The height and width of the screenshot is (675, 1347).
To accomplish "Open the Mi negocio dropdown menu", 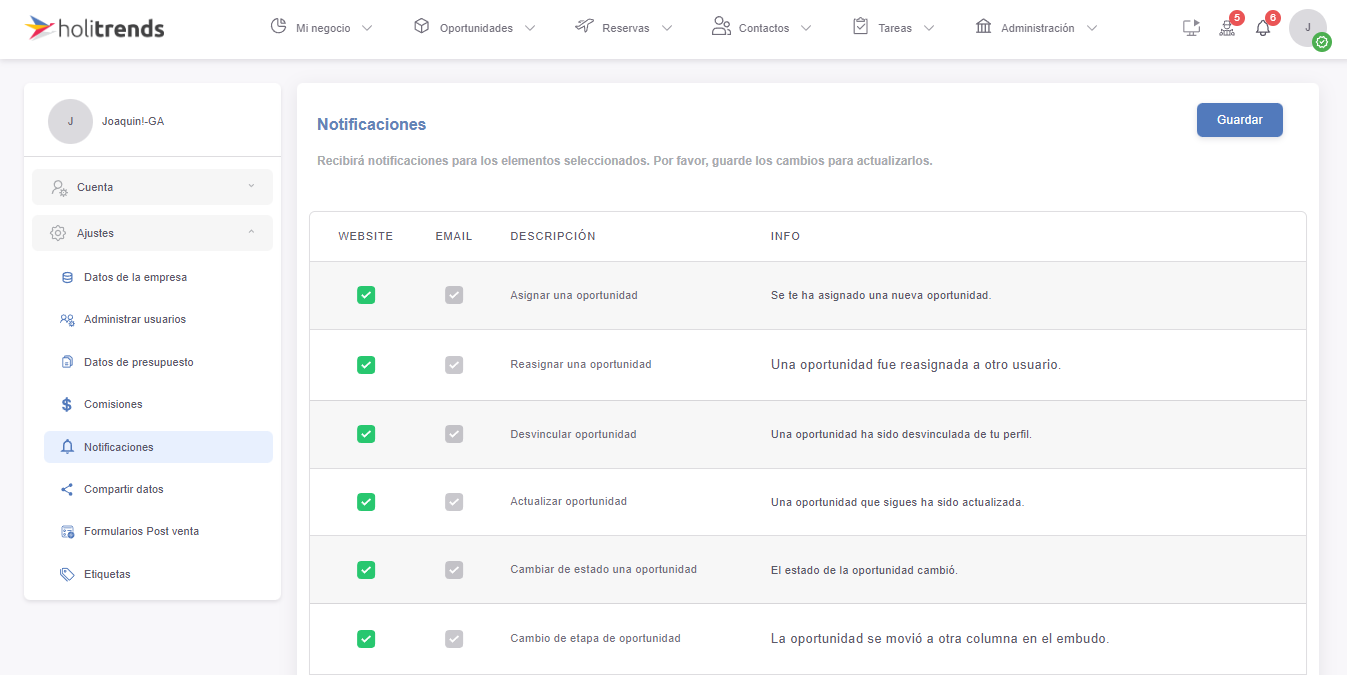I will pos(322,28).
